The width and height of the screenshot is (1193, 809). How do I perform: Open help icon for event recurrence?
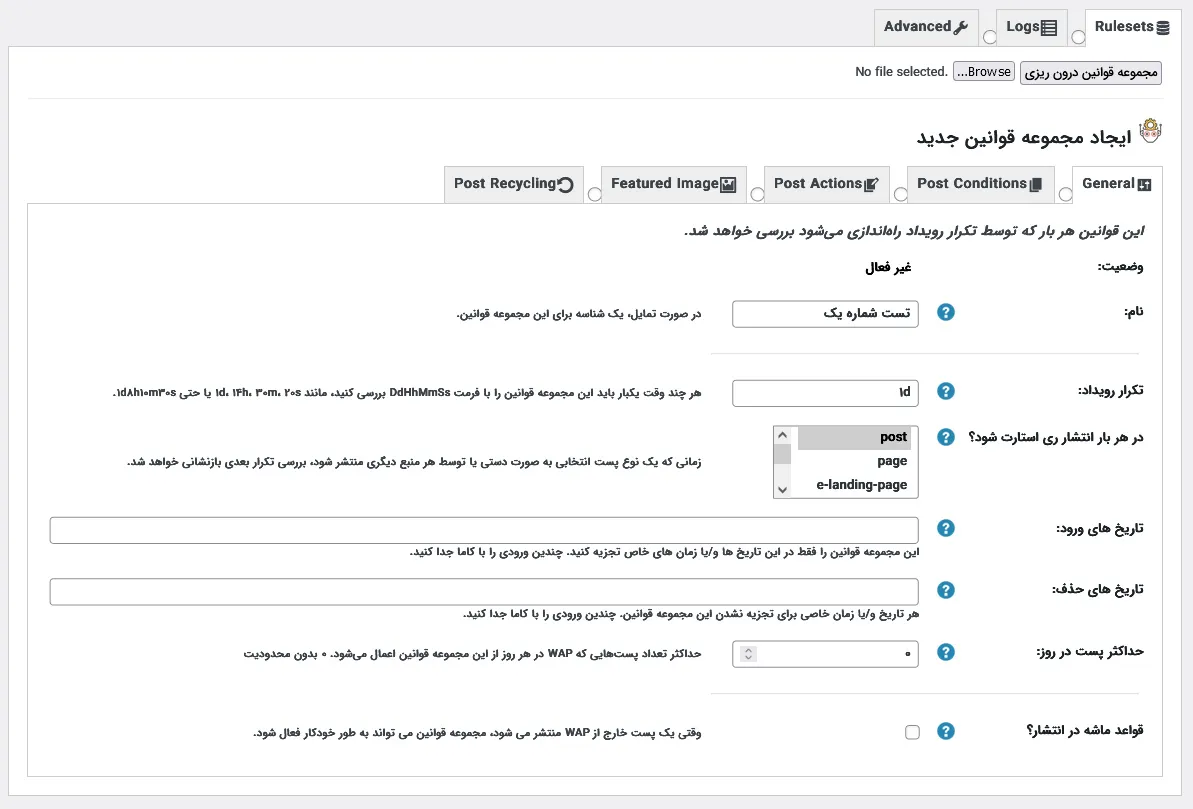point(946,391)
